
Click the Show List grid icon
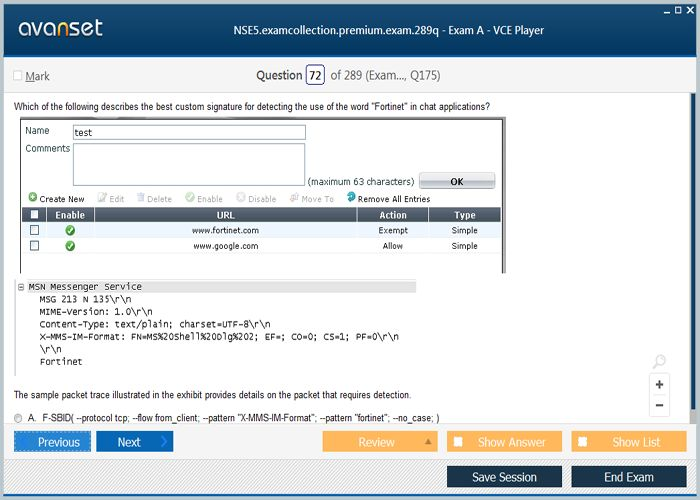(583, 442)
